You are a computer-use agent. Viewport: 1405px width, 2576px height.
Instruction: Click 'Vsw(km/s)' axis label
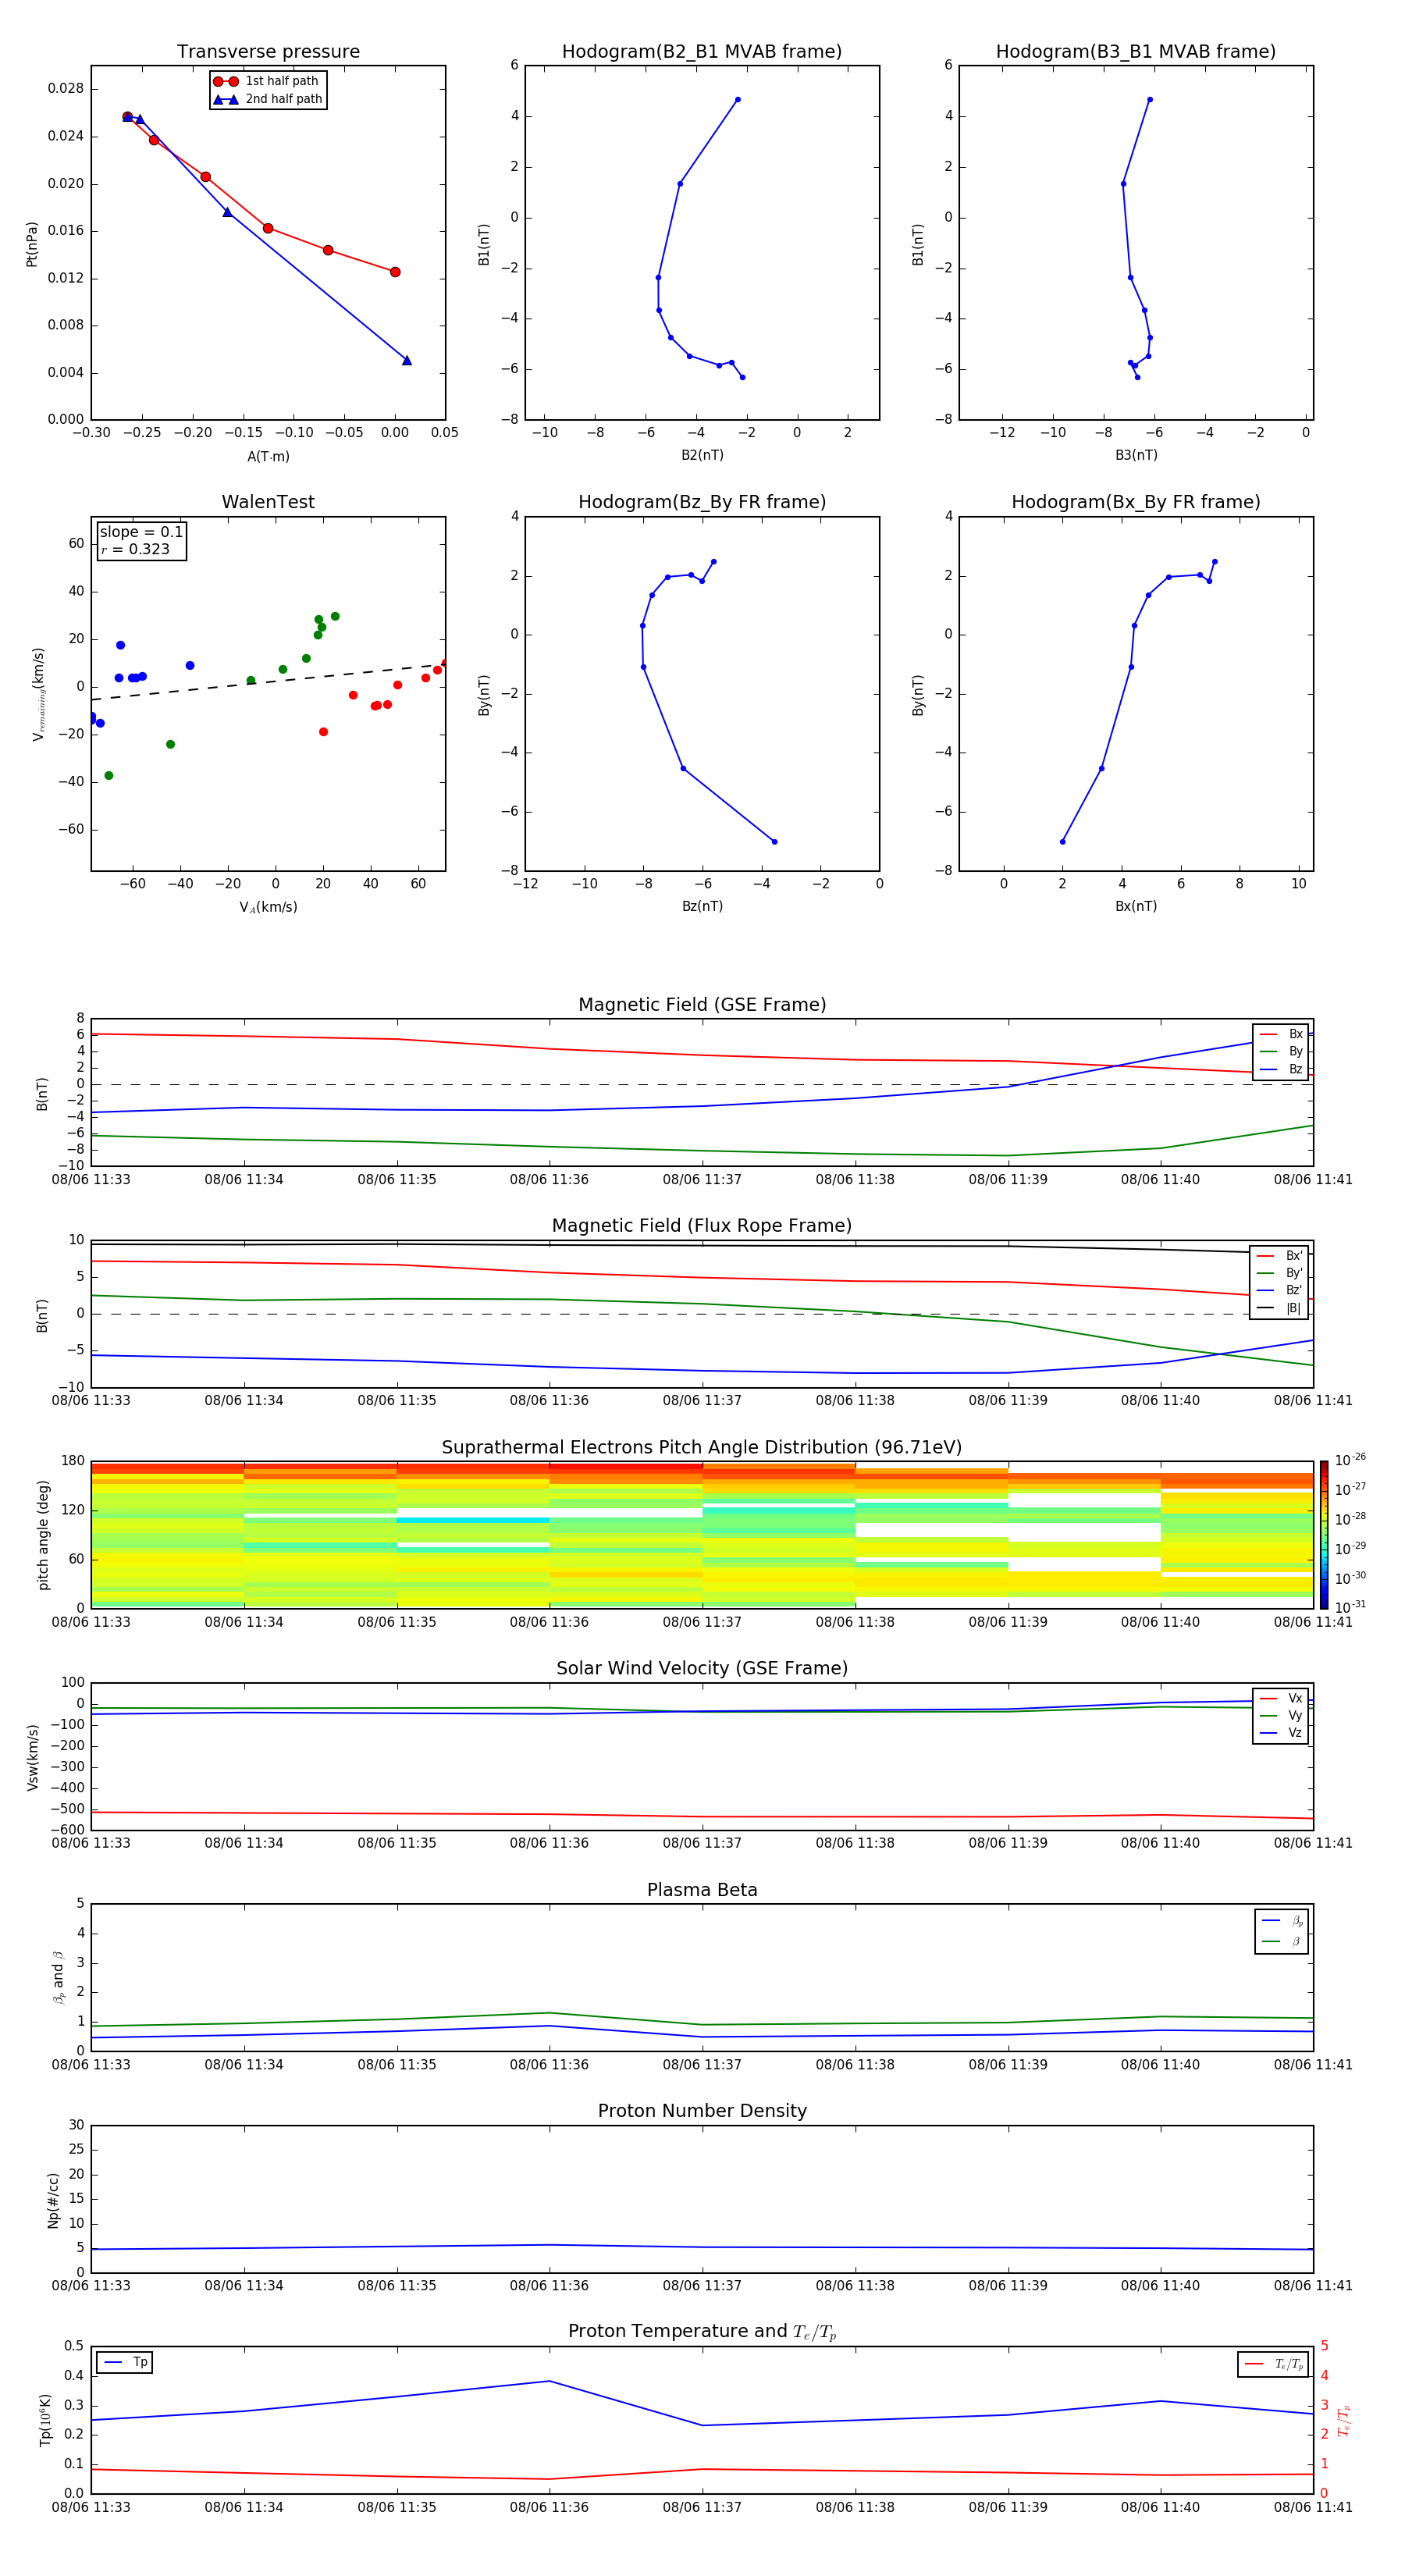pyautogui.click(x=32, y=1757)
